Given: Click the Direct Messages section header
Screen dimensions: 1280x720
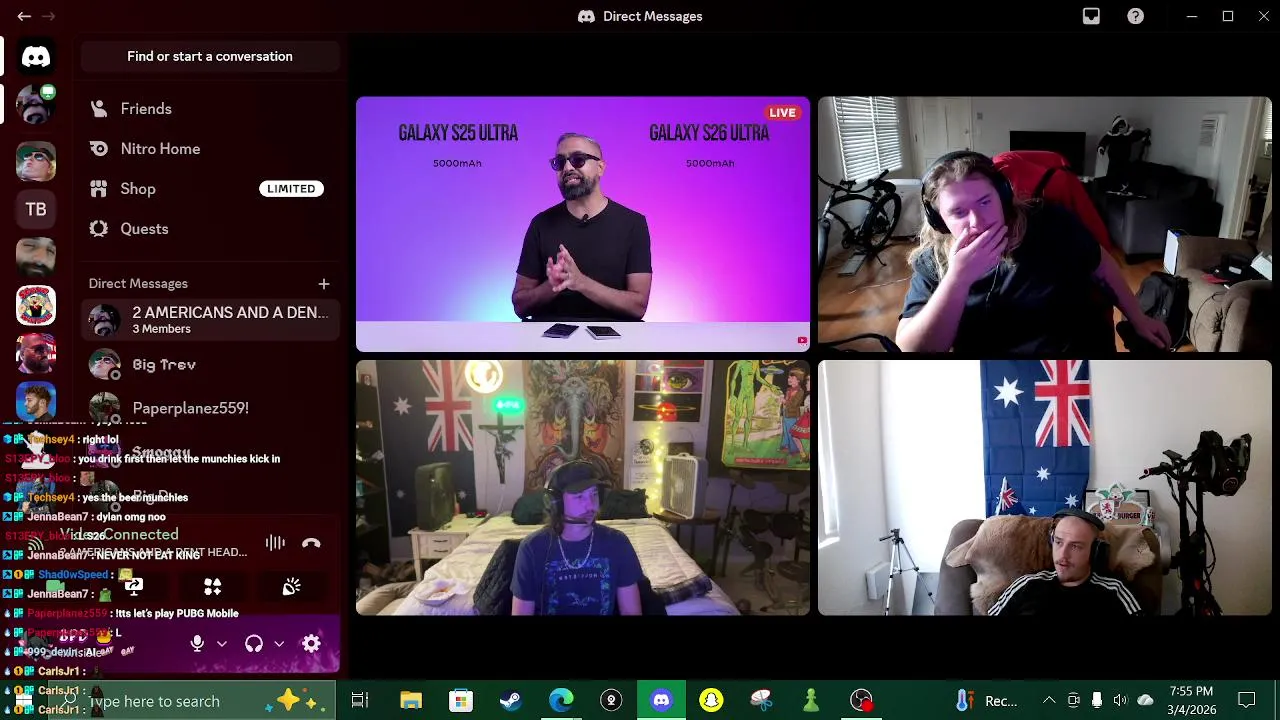Looking at the screenshot, I should 138,284.
